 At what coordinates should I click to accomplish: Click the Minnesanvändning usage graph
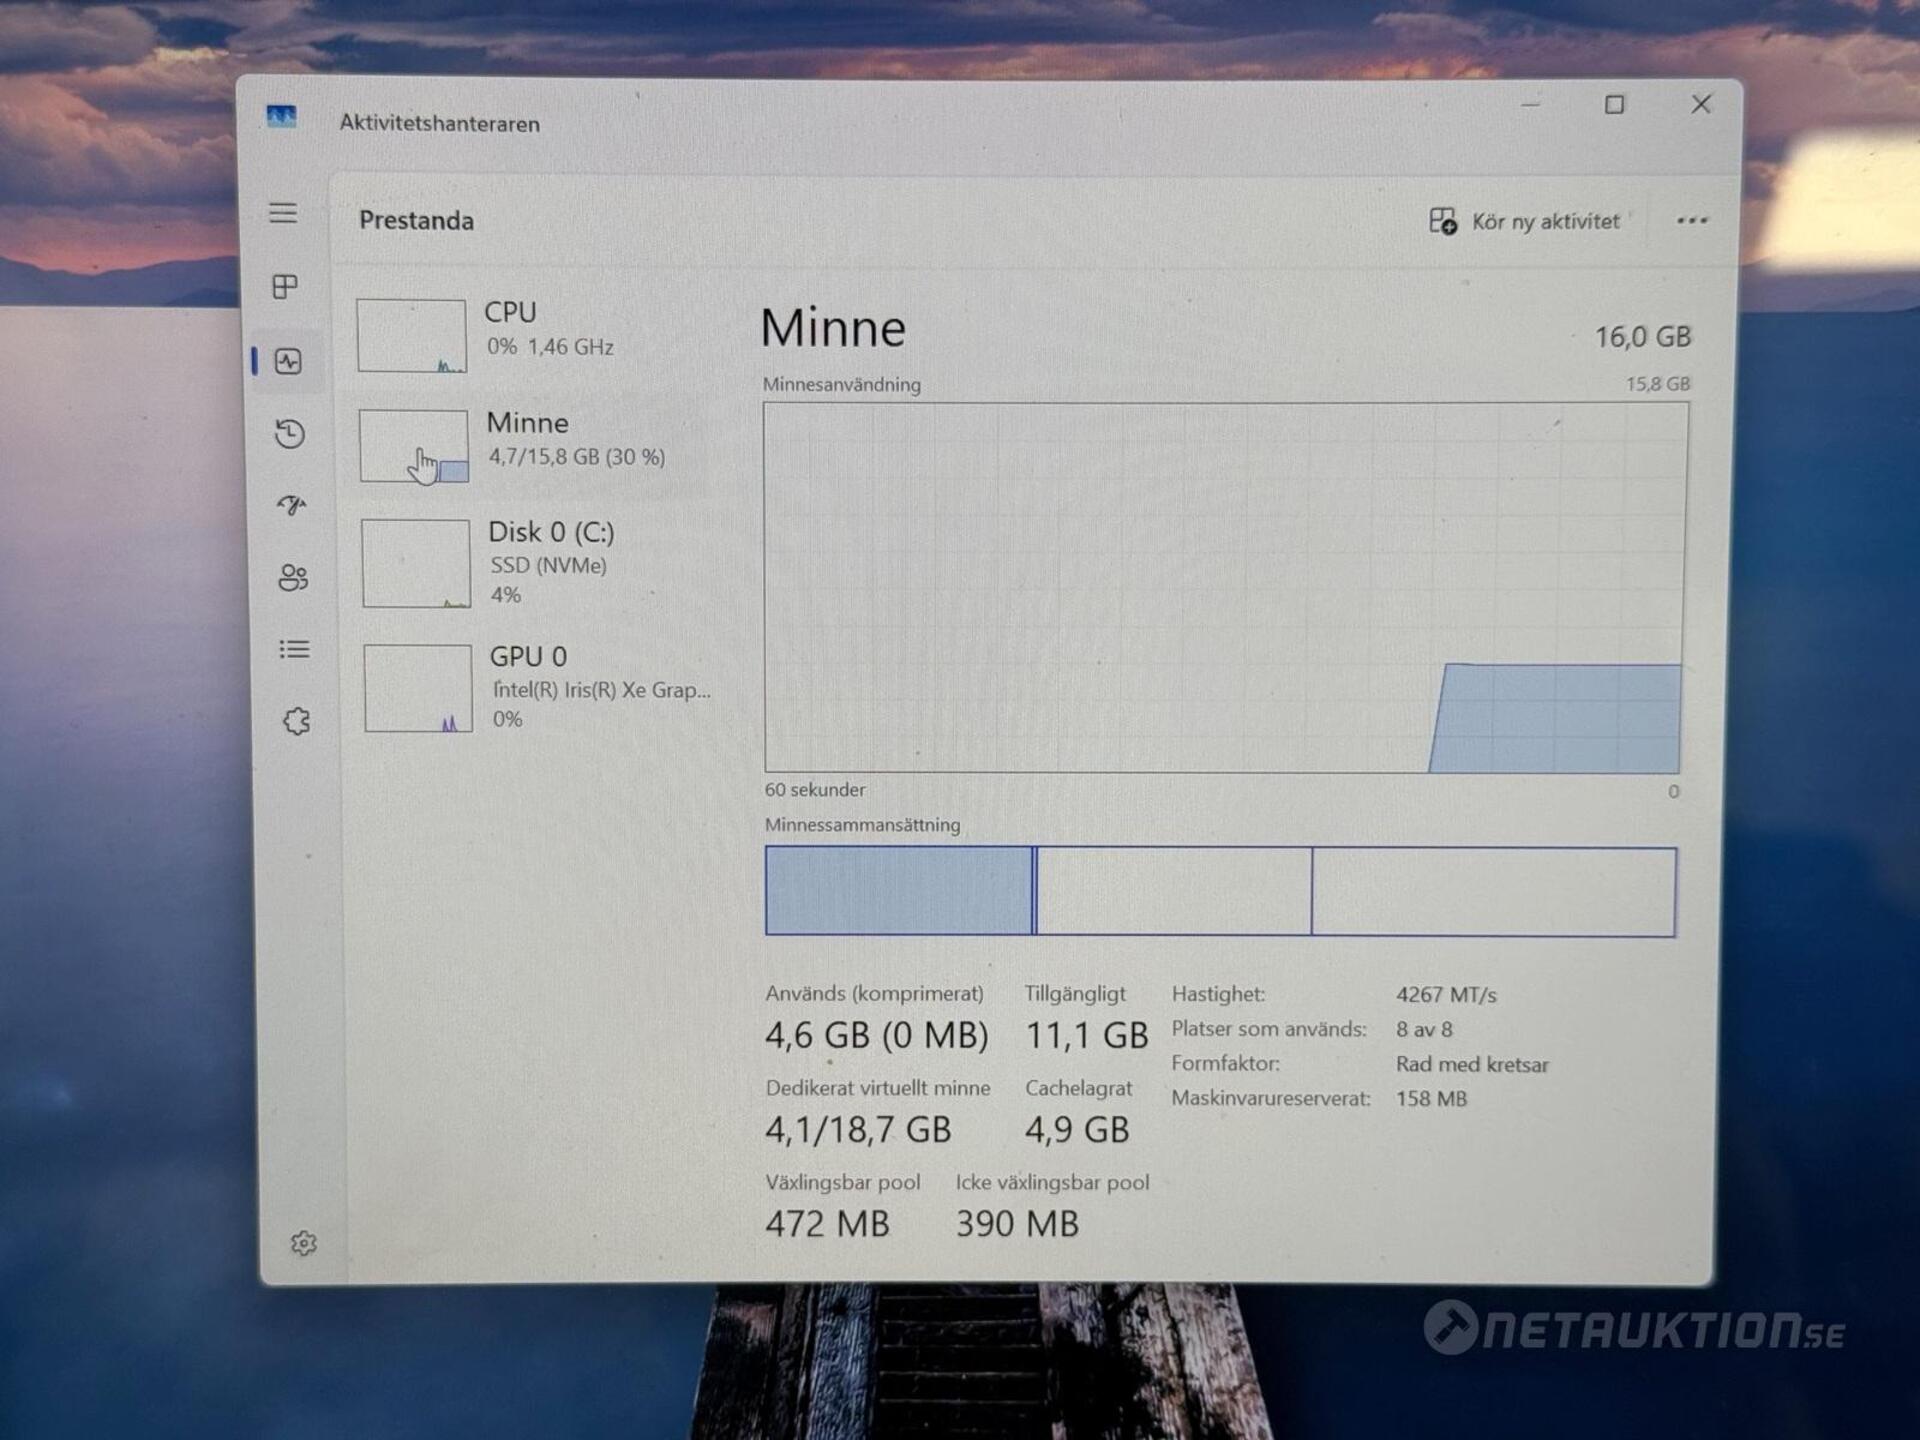click(x=1225, y=587)
